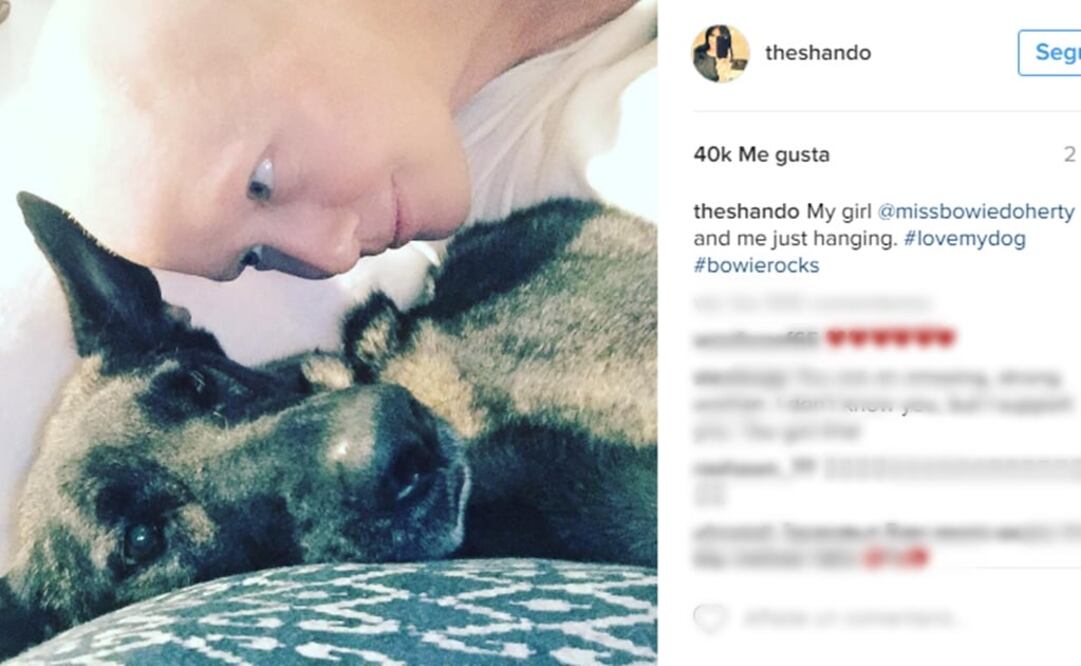Open the #lovemydog hashtag
The image size is (1081, 666).
(964, 239)
